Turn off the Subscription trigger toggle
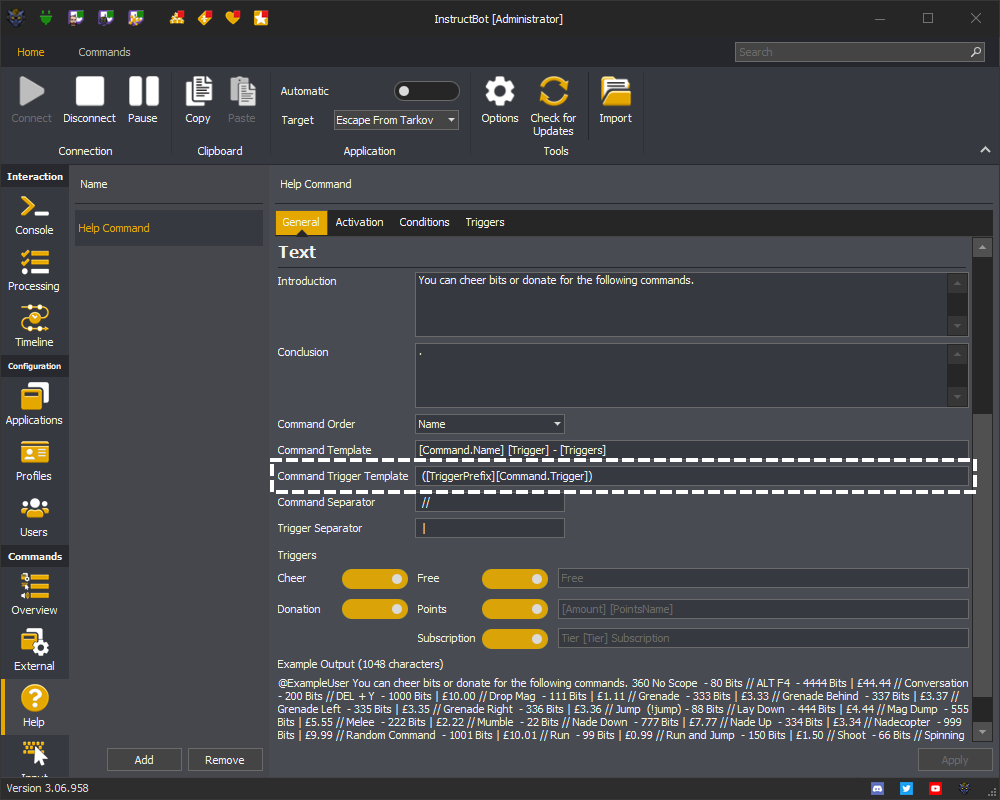This screenshot has height=800, width=1000. click(x=515, y=638)
